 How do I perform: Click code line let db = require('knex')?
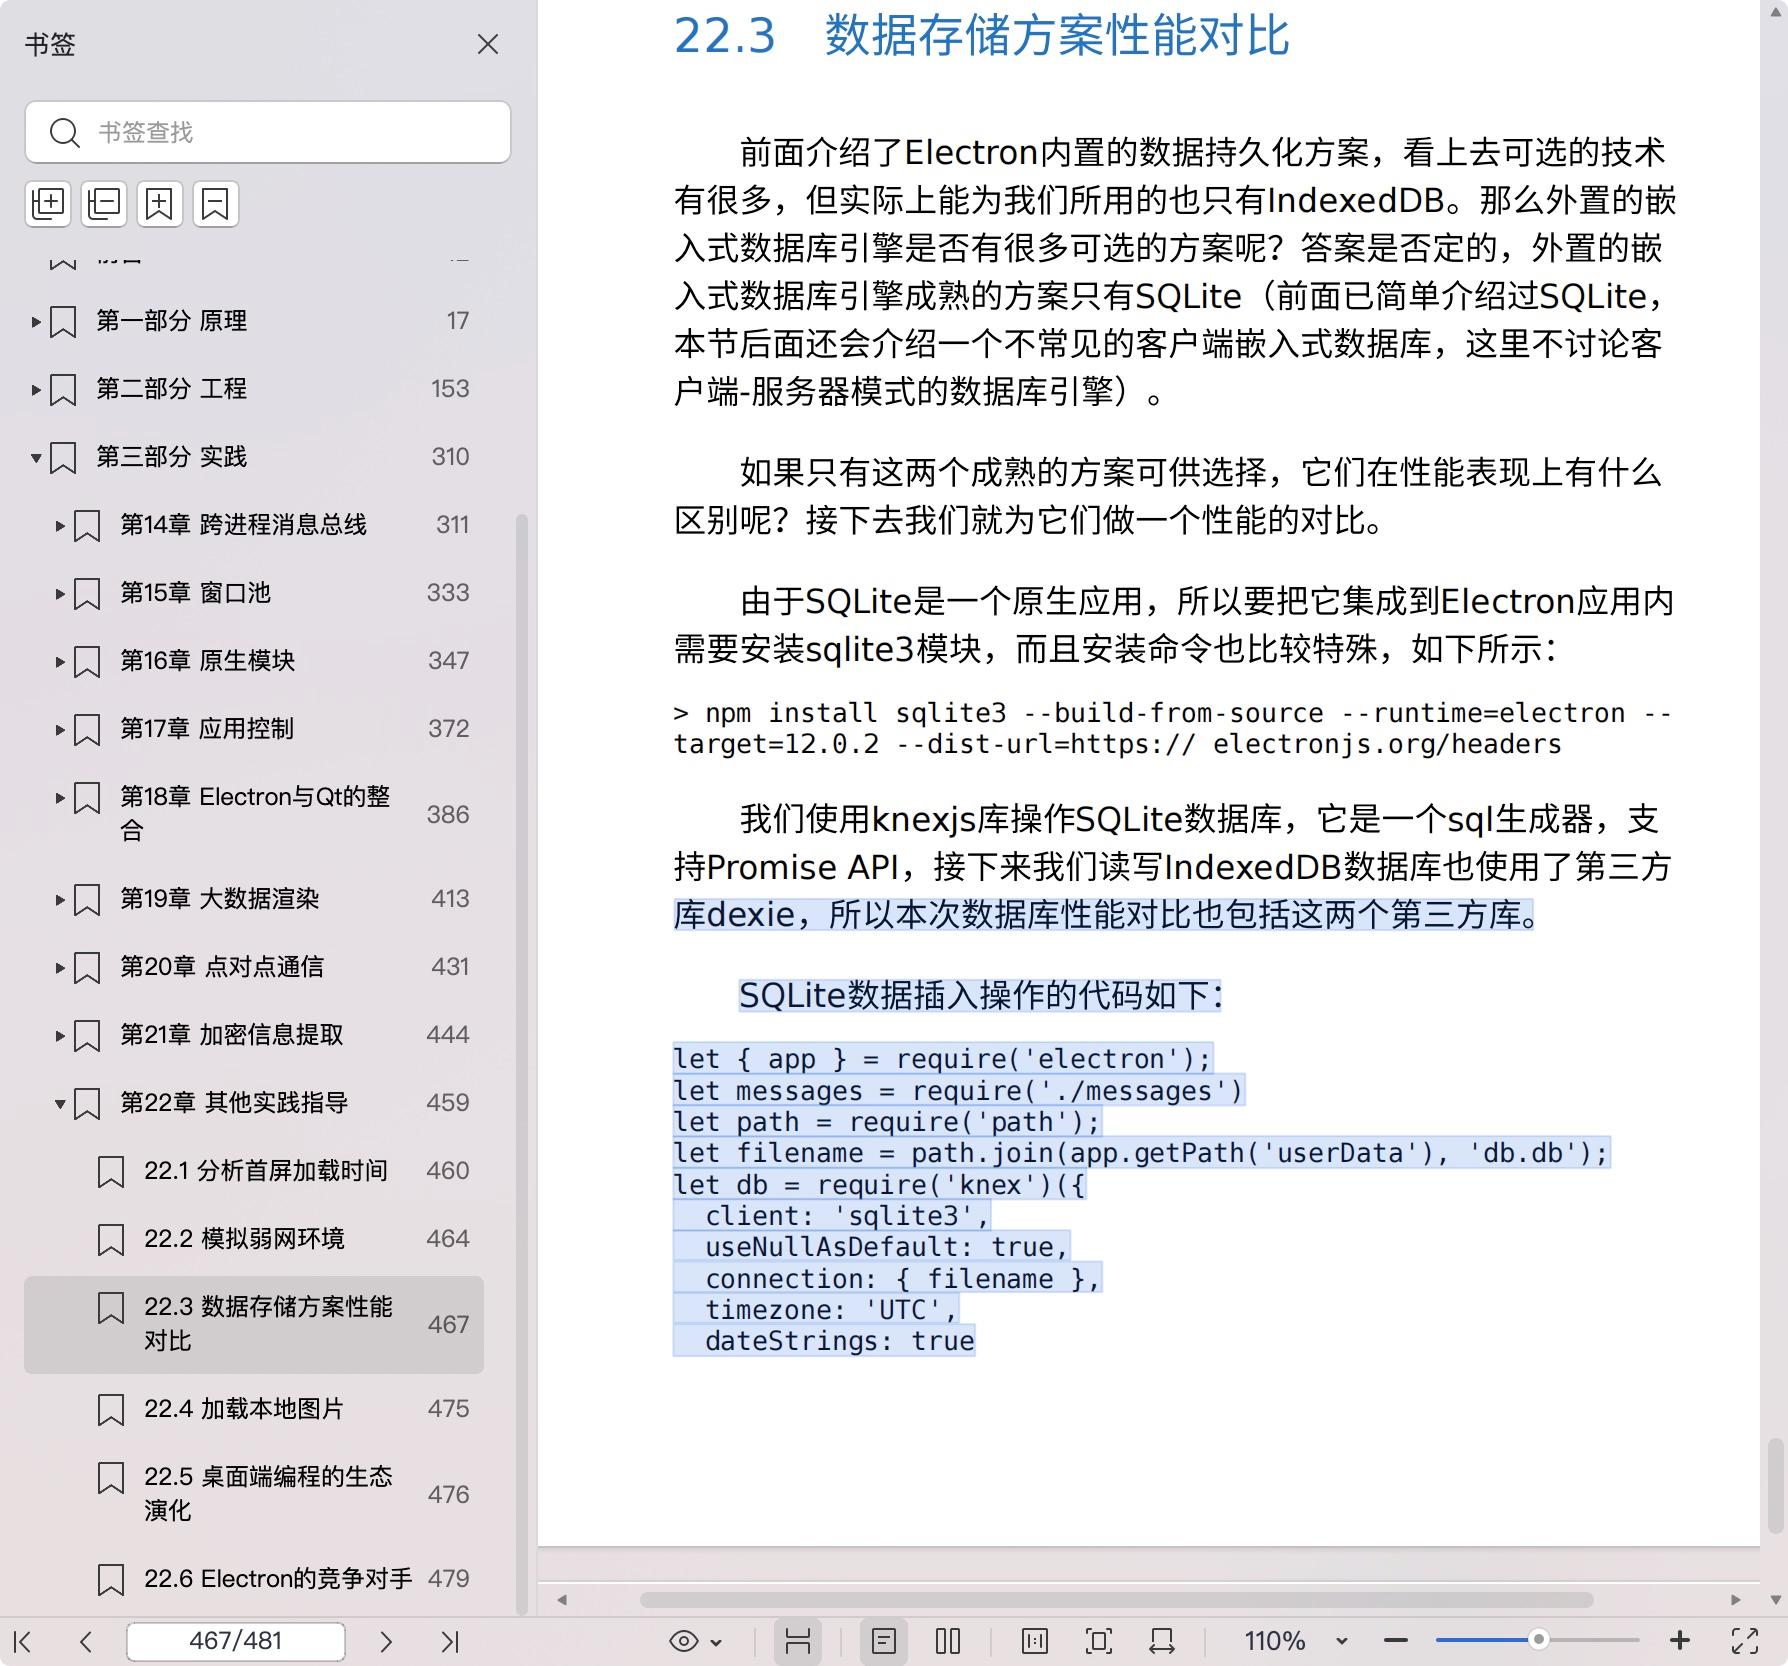point(879,1185)
